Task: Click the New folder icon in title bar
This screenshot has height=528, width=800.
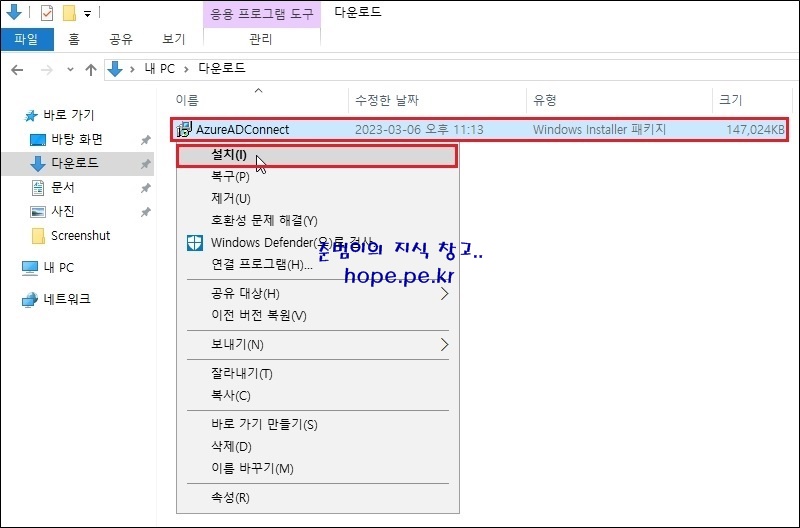Action: point(69,13)
